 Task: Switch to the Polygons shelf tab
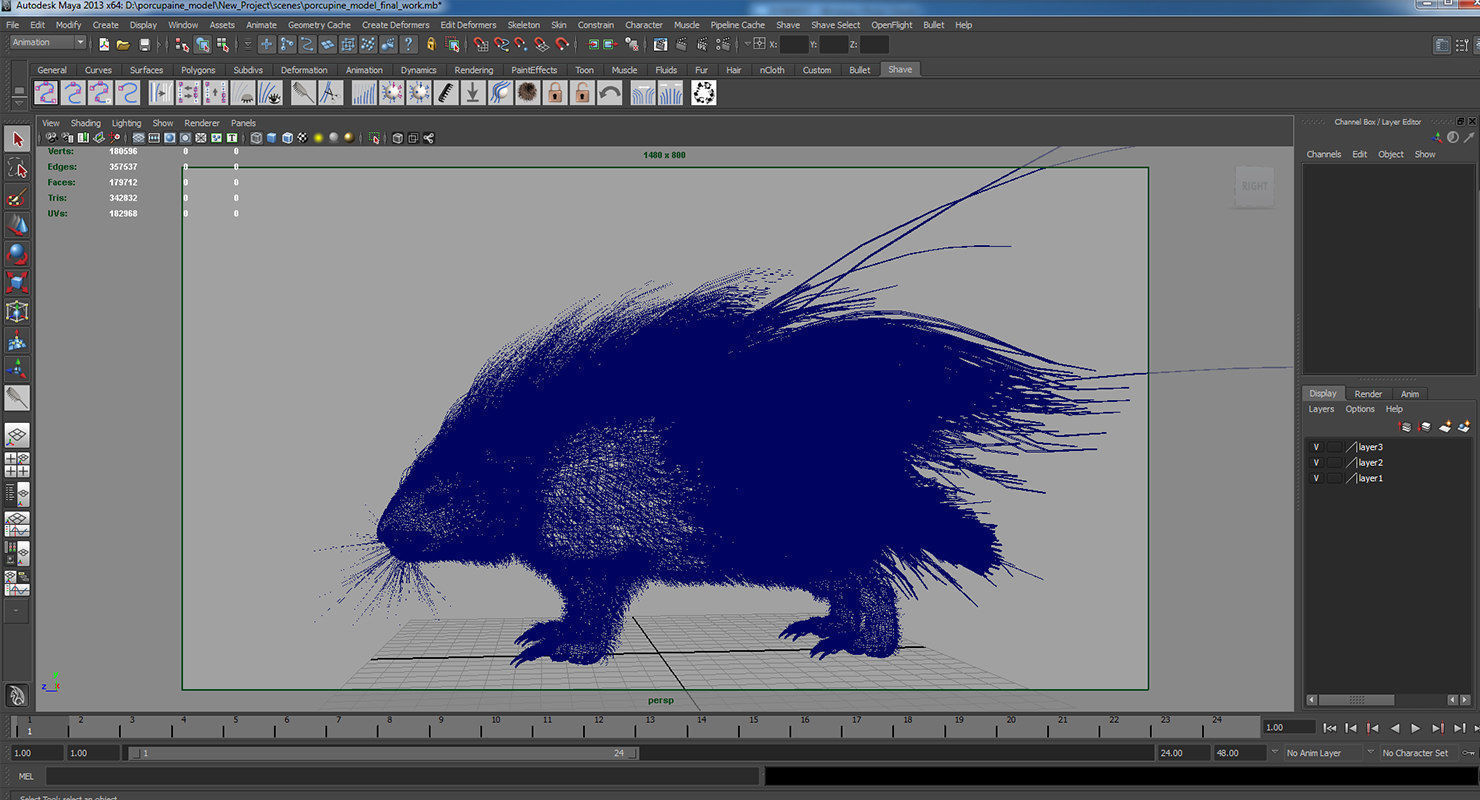(198, 70)
